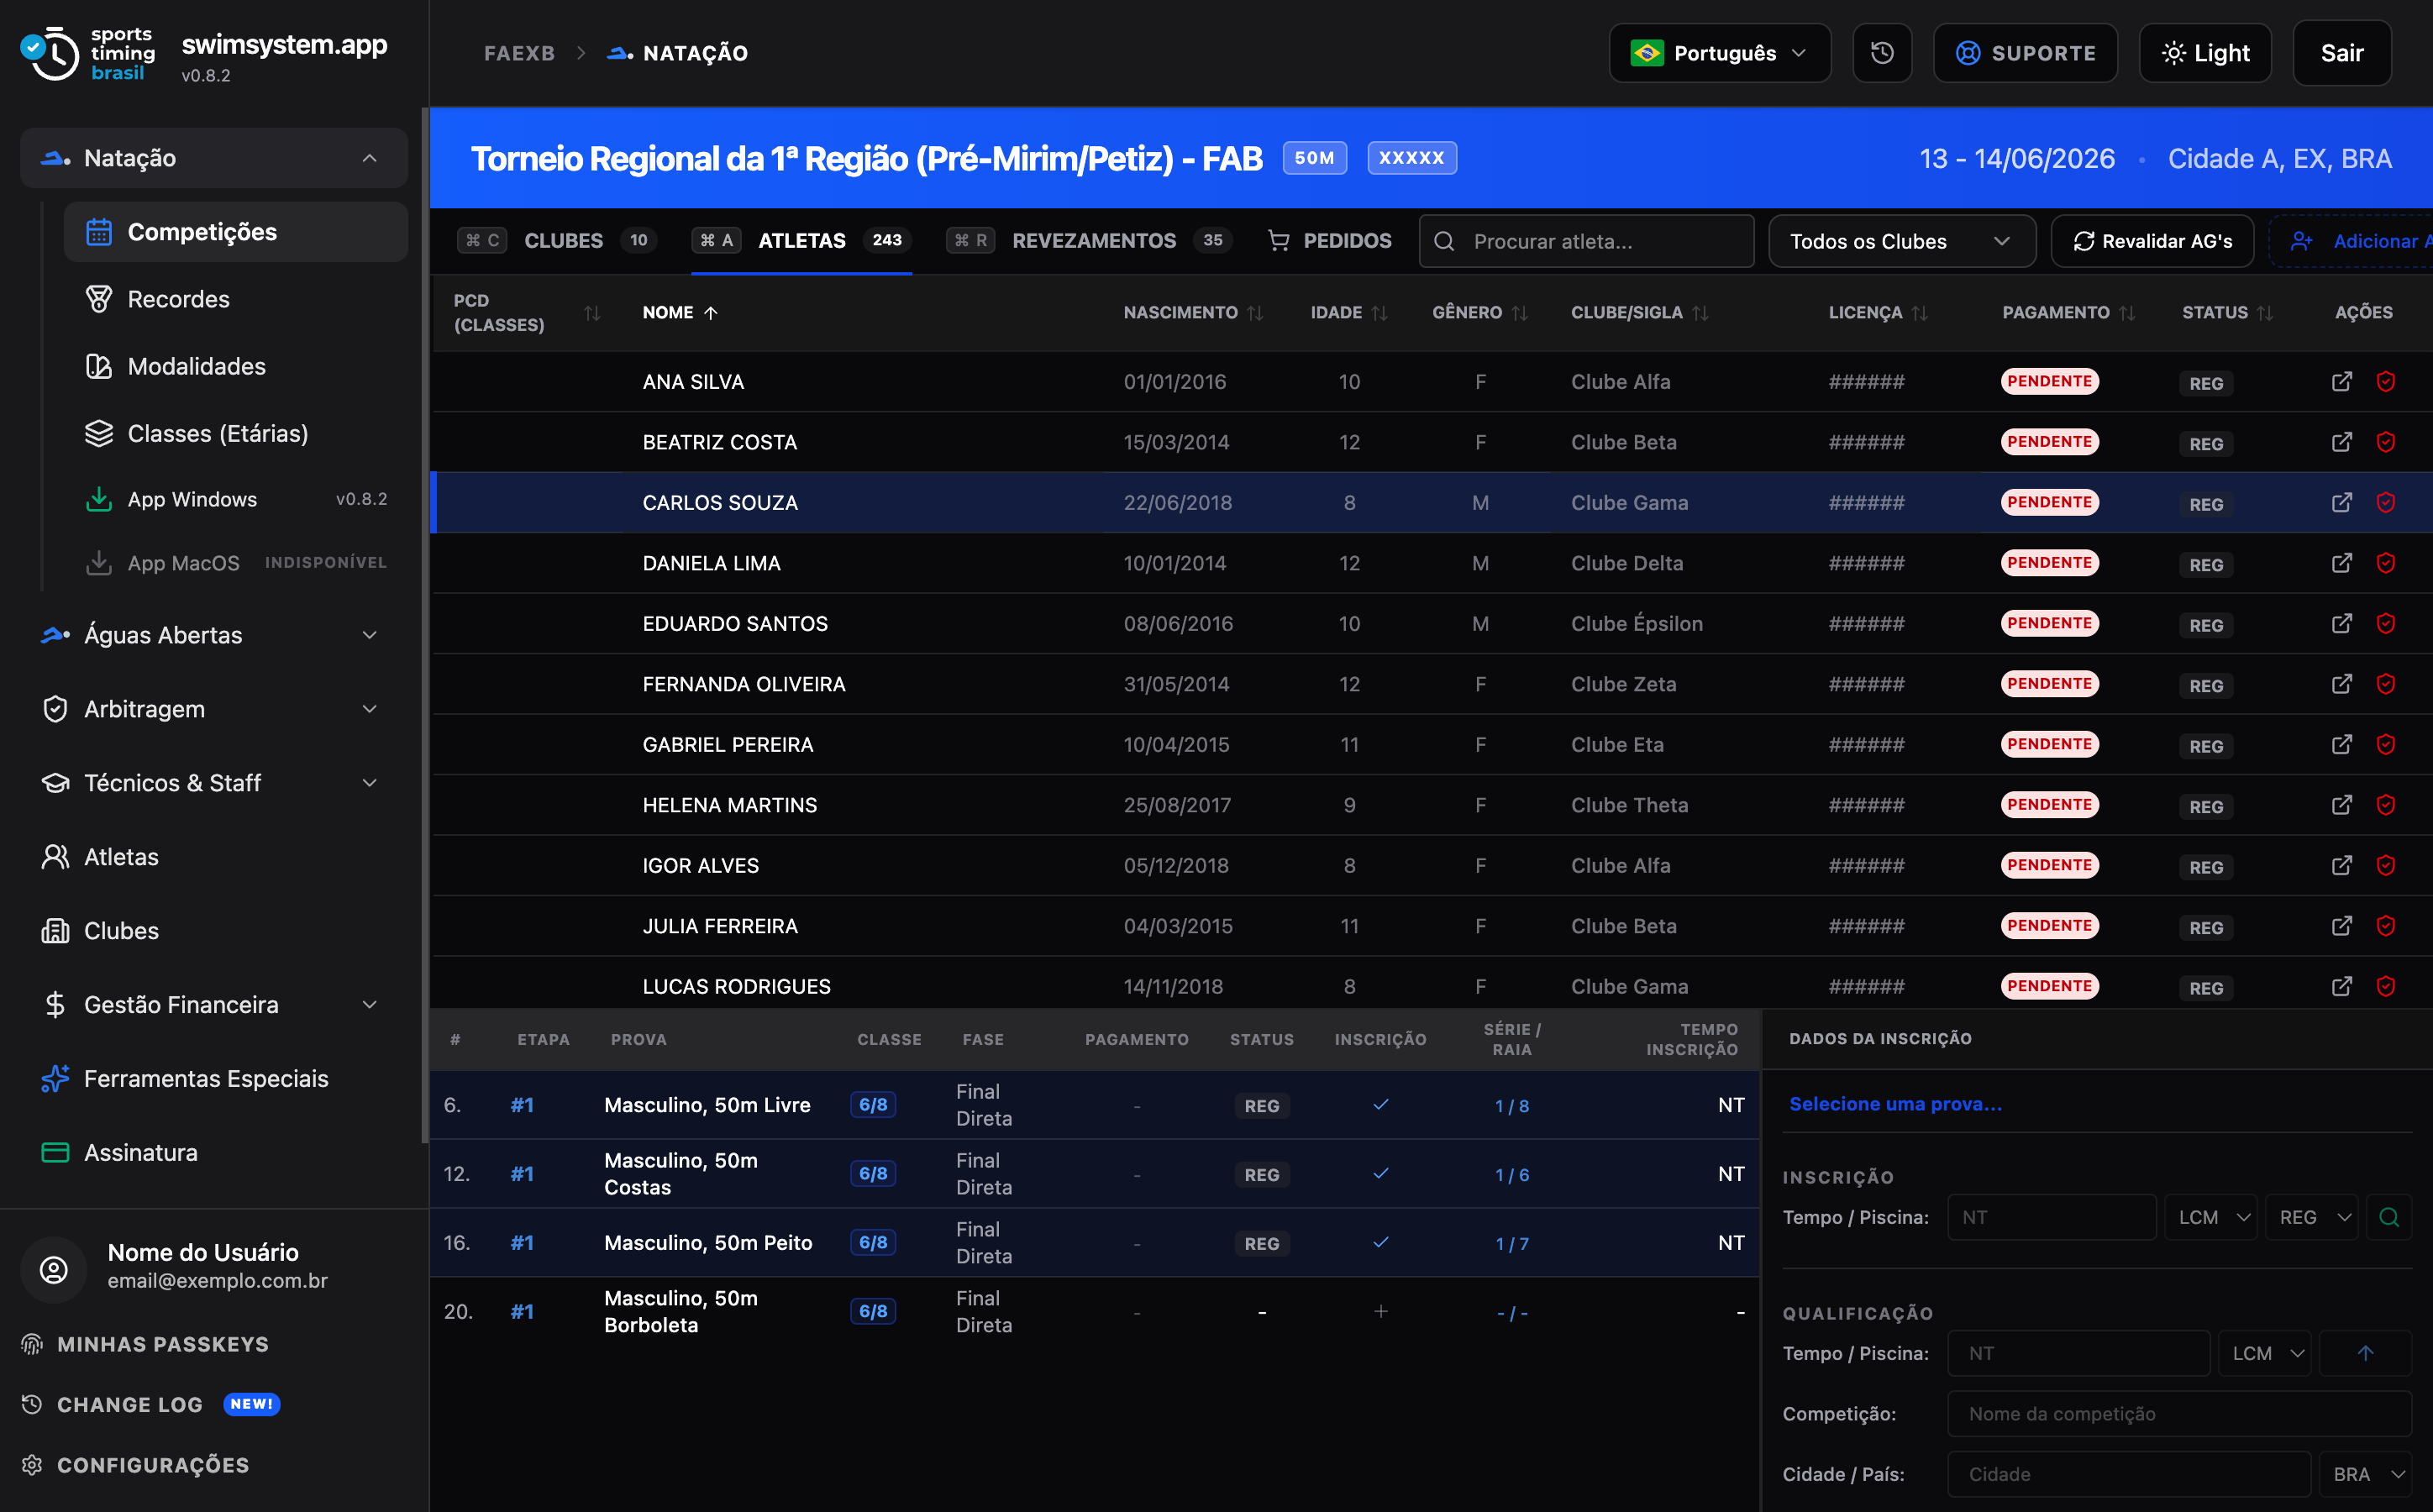Click red shield icon for Fernanda Oliveira

coord(2385,684)
